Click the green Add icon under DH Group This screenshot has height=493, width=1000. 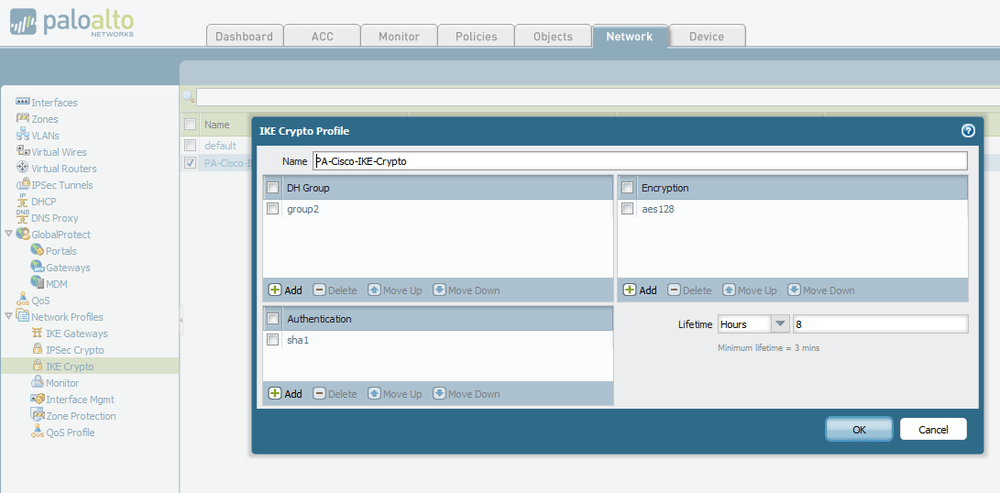275,290
